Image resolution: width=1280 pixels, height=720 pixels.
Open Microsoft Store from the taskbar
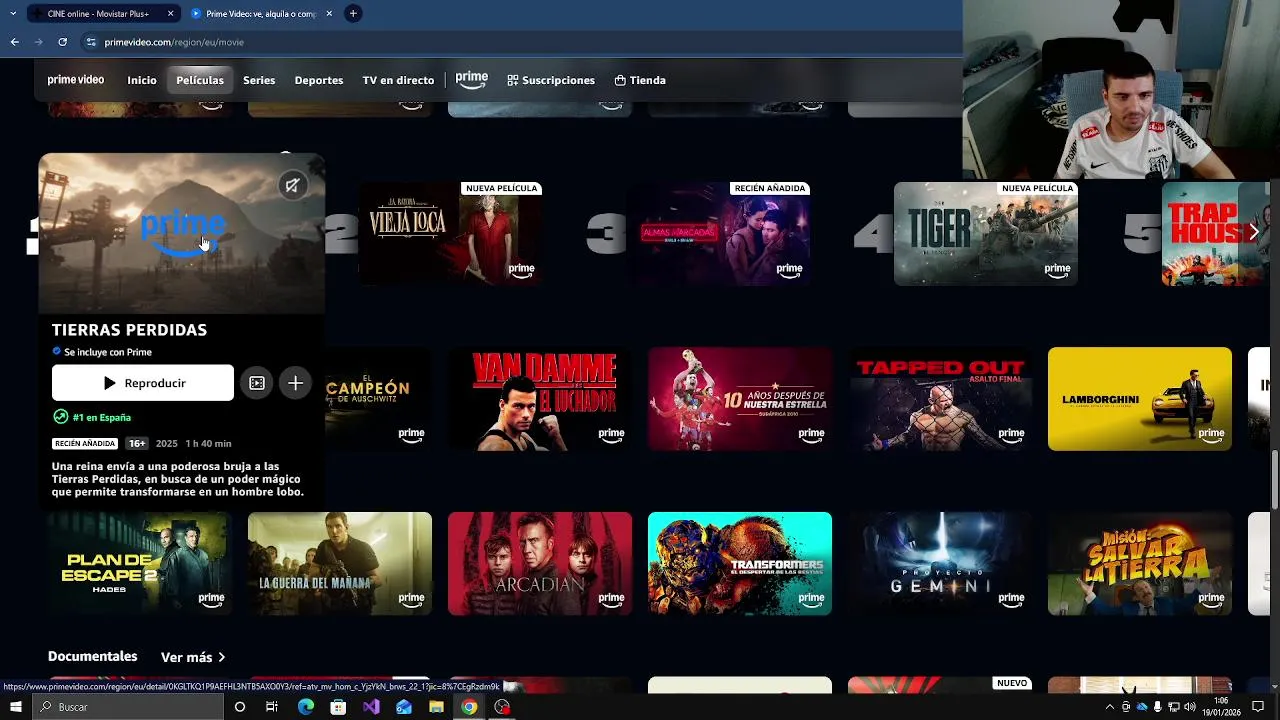click(x=338, y=707)
